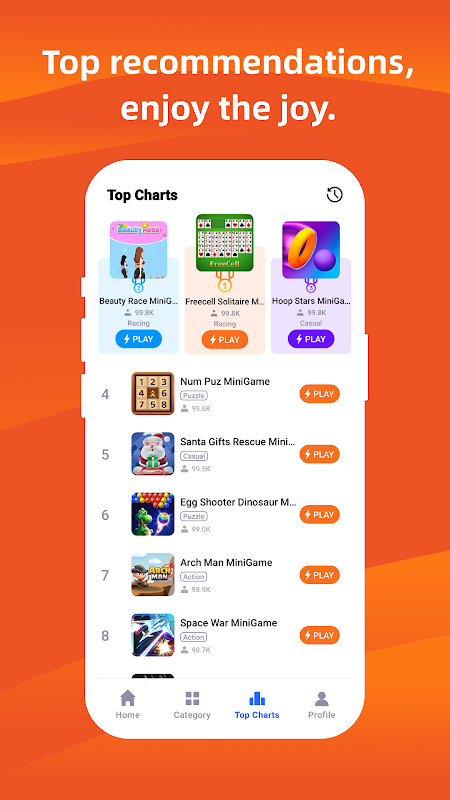Play the Space War MiniGame
The width and height of the screenshot is (450, 800).
click(x=319, y=635)
